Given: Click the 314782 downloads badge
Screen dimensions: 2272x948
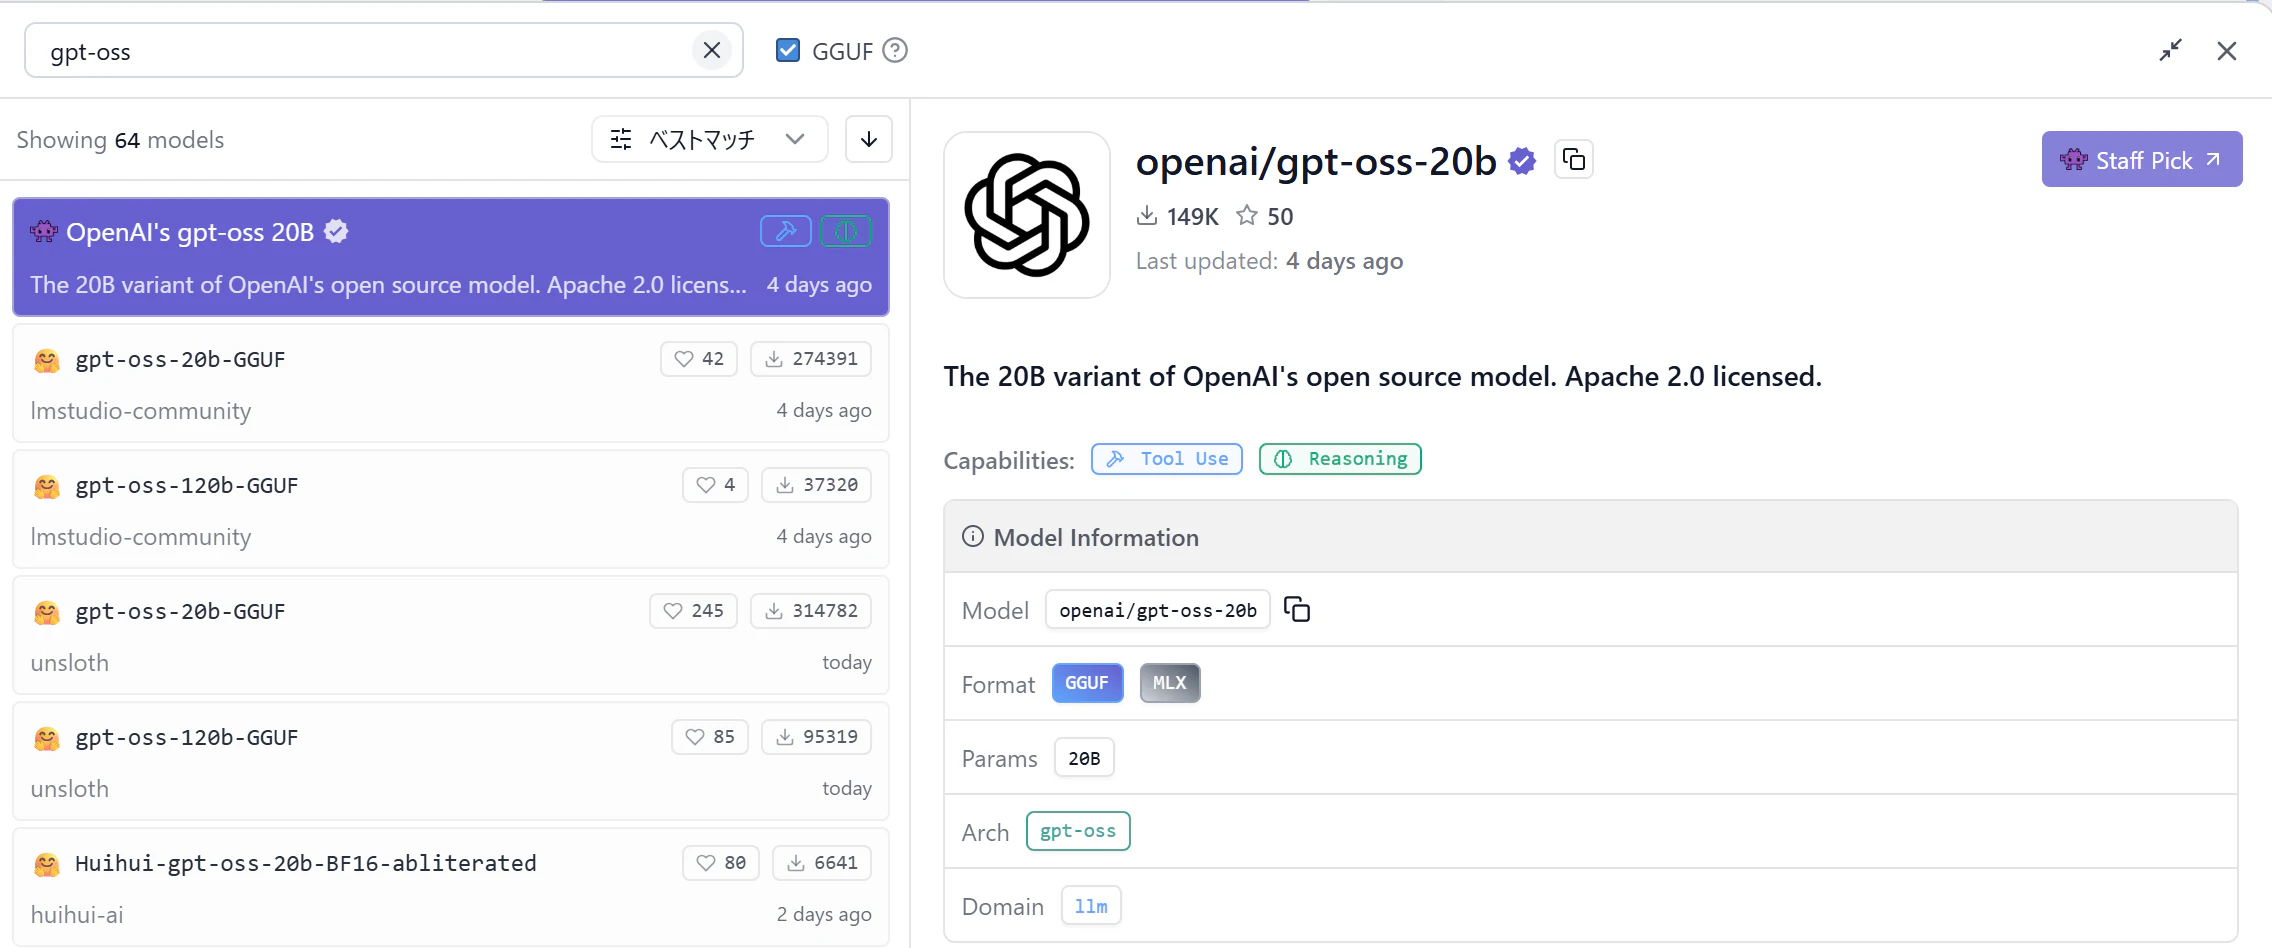Looking at the screenshot, I should [x=811, y=611].
